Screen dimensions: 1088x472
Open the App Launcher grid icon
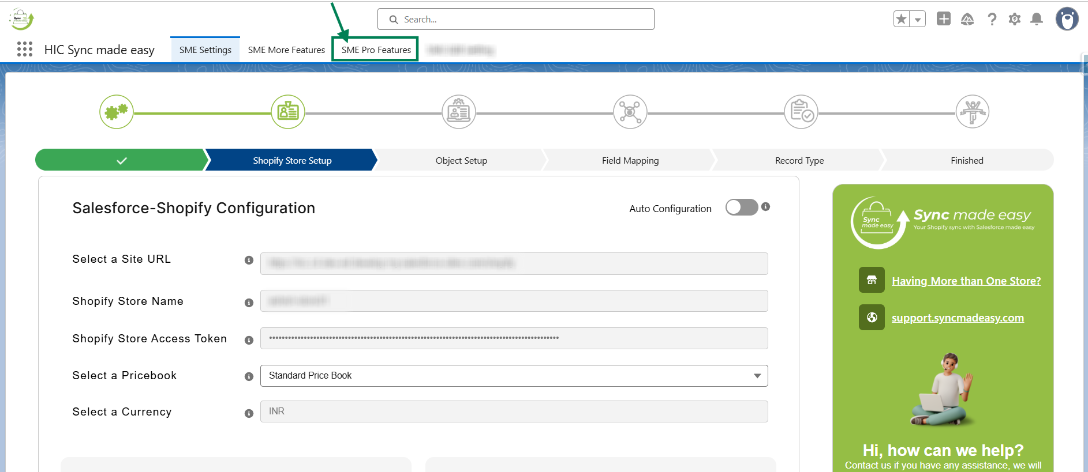pyautogui.click(x=24, y=49)
